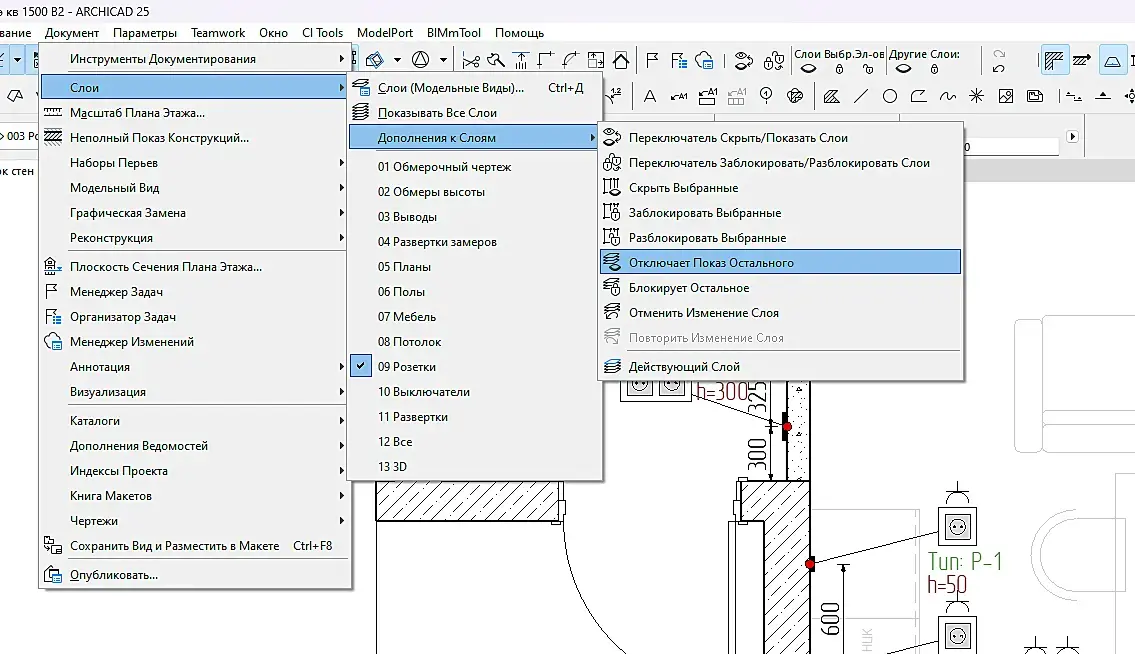Click the red hotspot on the wall
Screen dimensions: 1135x654
[787, 427]
